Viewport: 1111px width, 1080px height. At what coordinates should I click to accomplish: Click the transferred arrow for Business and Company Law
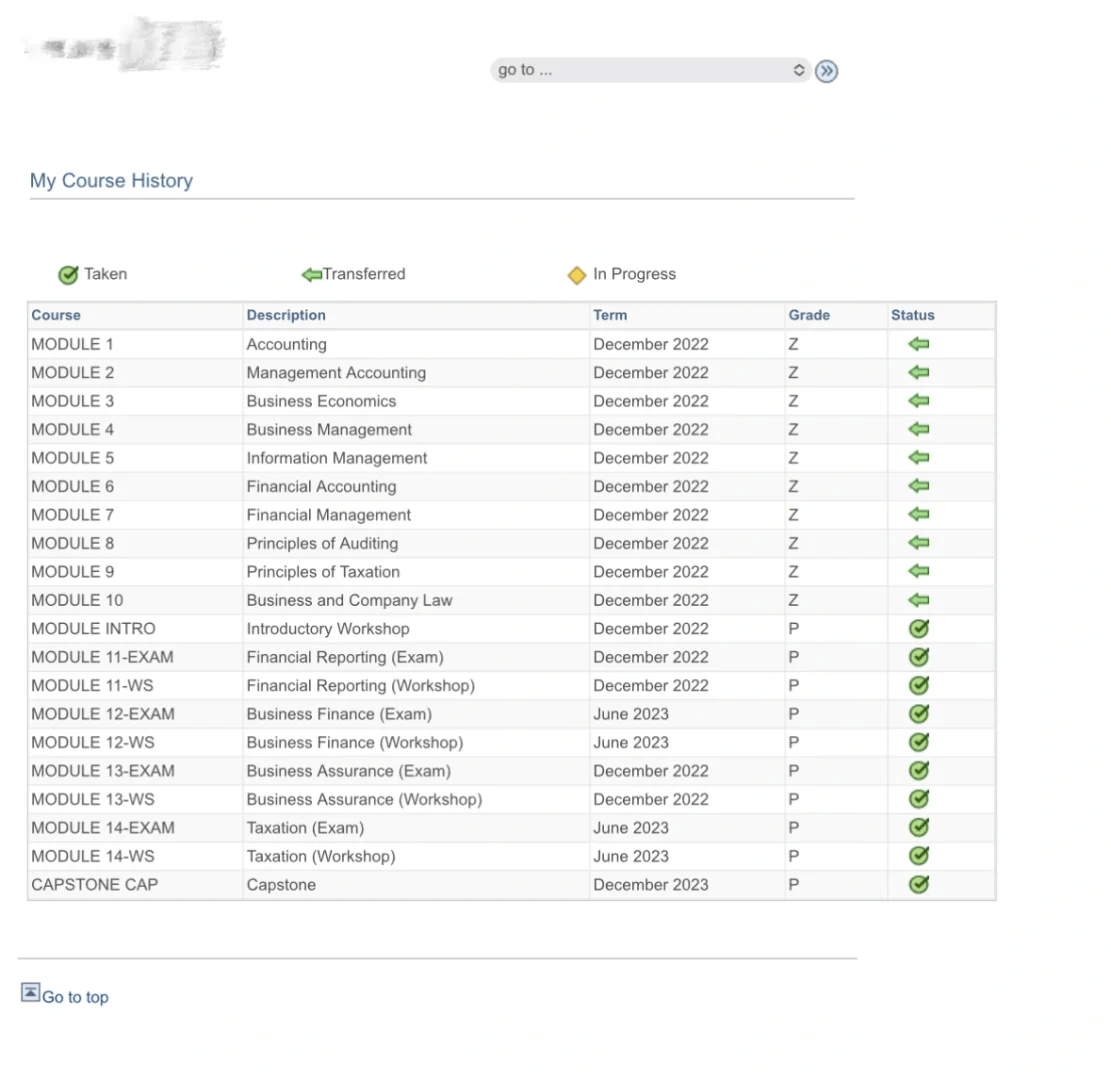tap(919, 600)
